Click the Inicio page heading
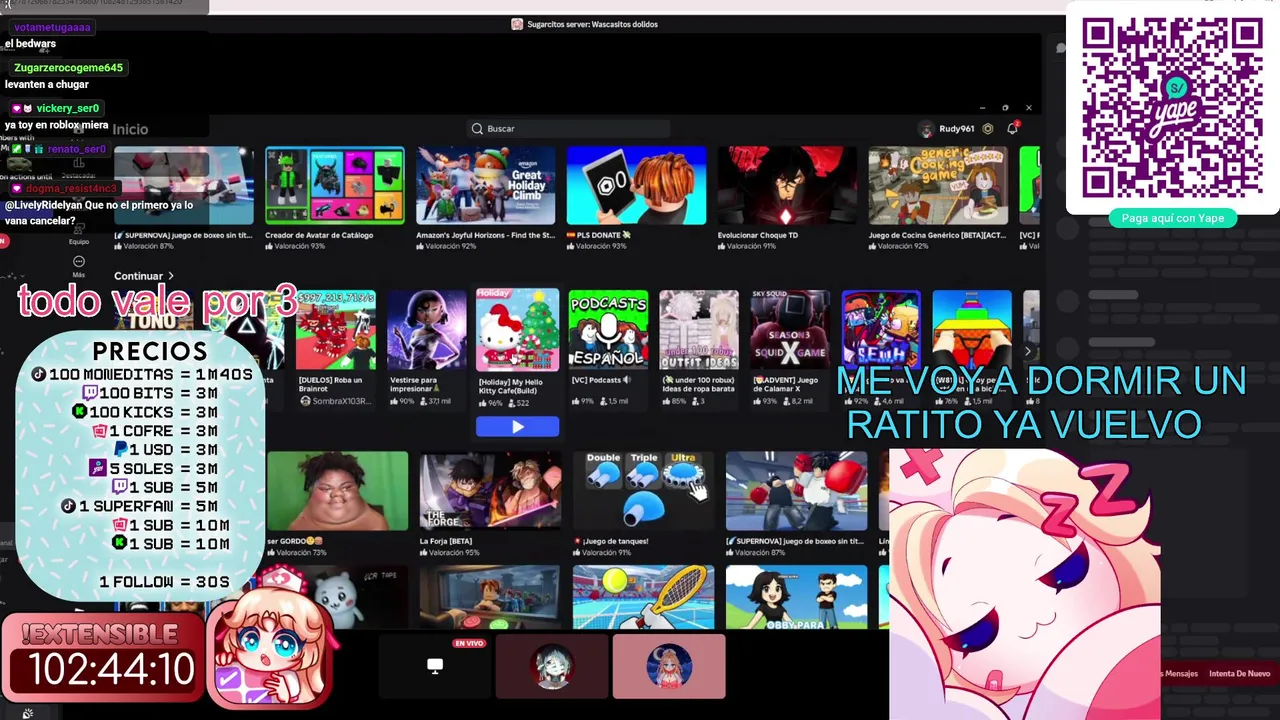This screenshot has height=720, width=1280. click(x=130, y=129)
